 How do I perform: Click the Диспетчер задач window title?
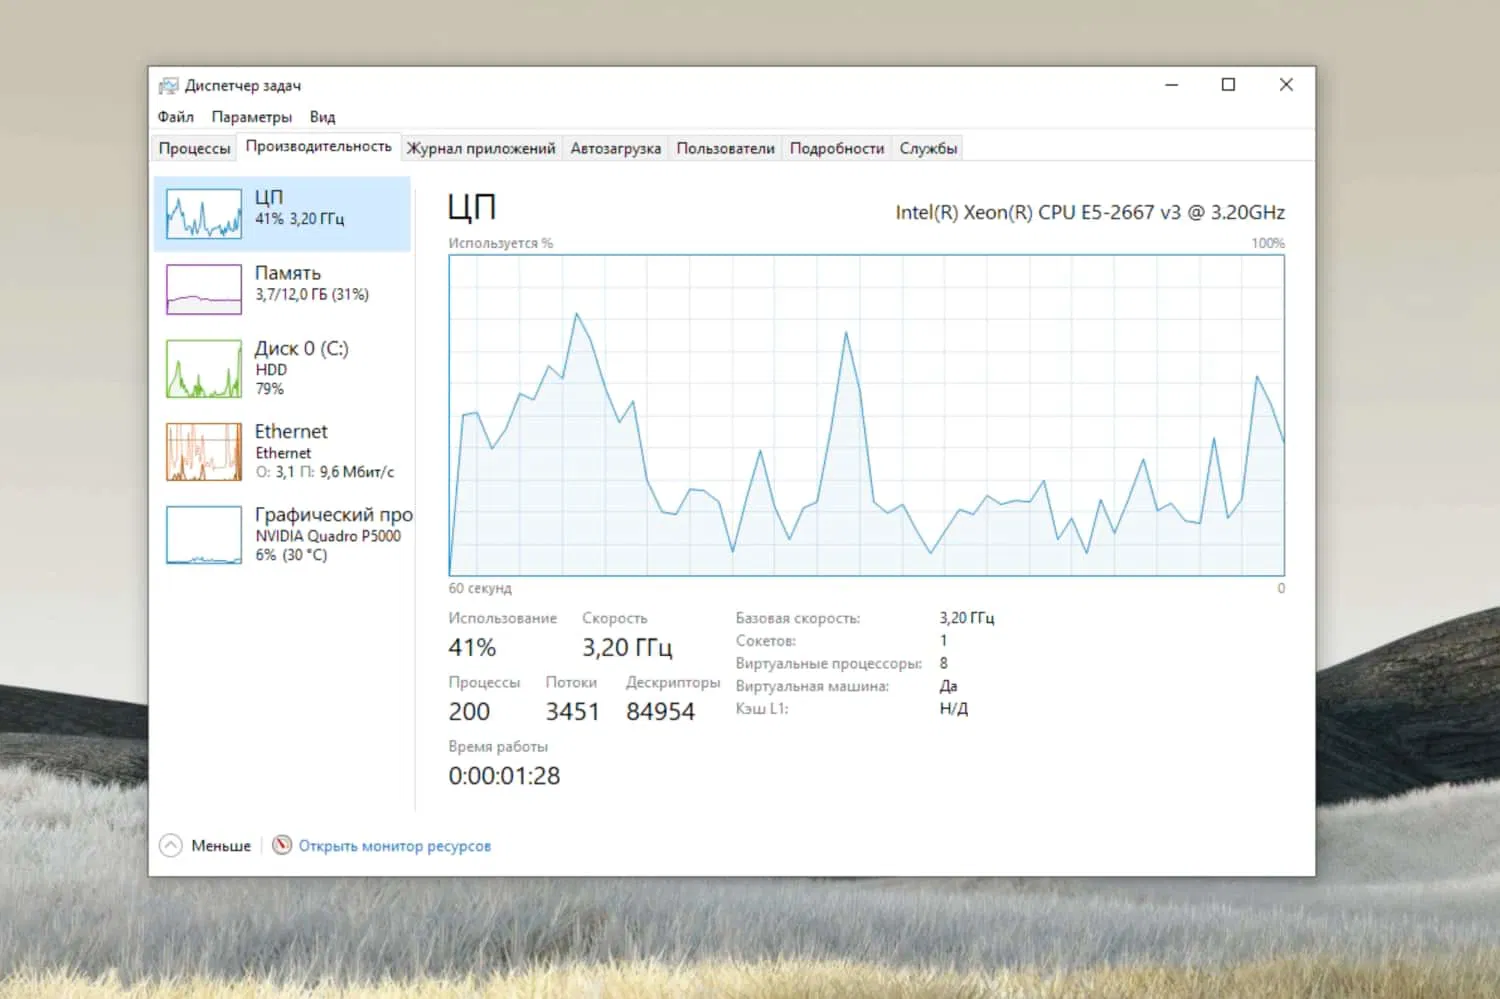(x=243, y=86)
